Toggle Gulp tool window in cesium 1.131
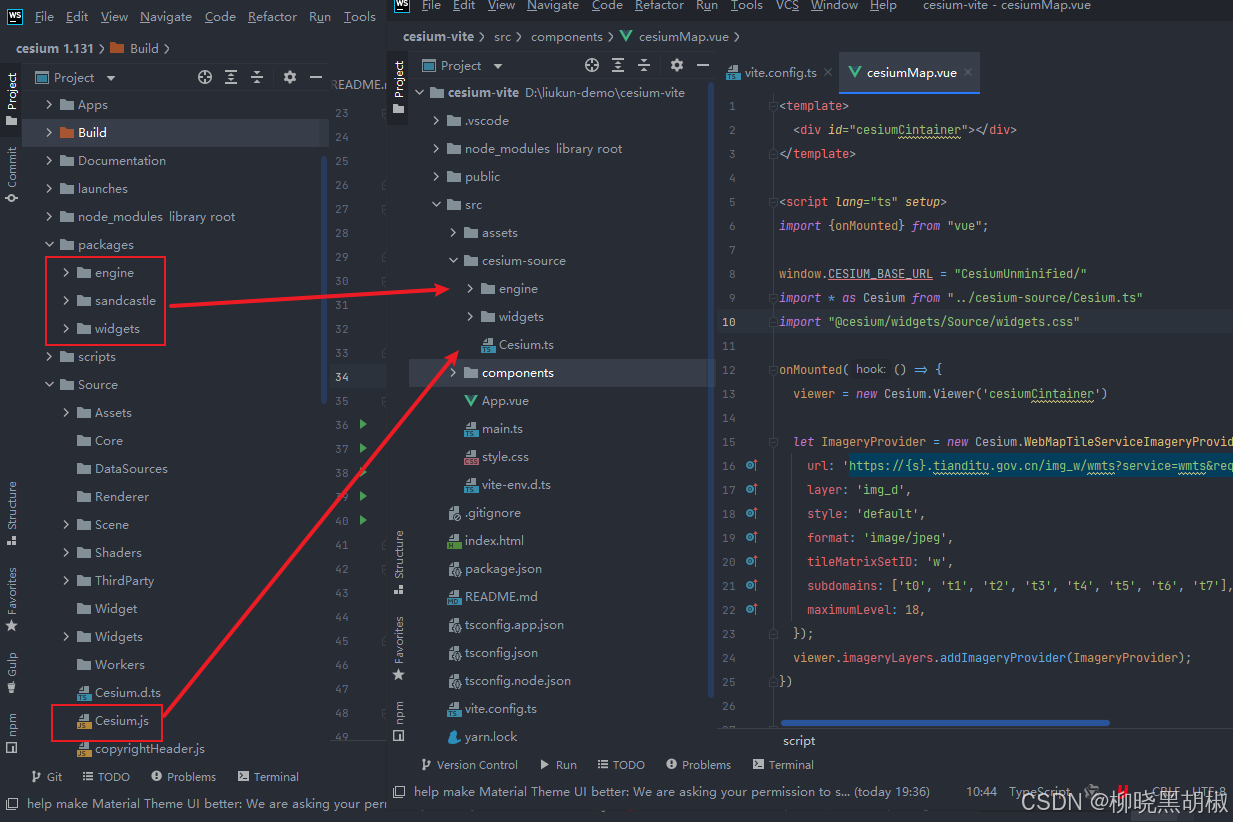1233x822 pixels. [x=12, y=672]
